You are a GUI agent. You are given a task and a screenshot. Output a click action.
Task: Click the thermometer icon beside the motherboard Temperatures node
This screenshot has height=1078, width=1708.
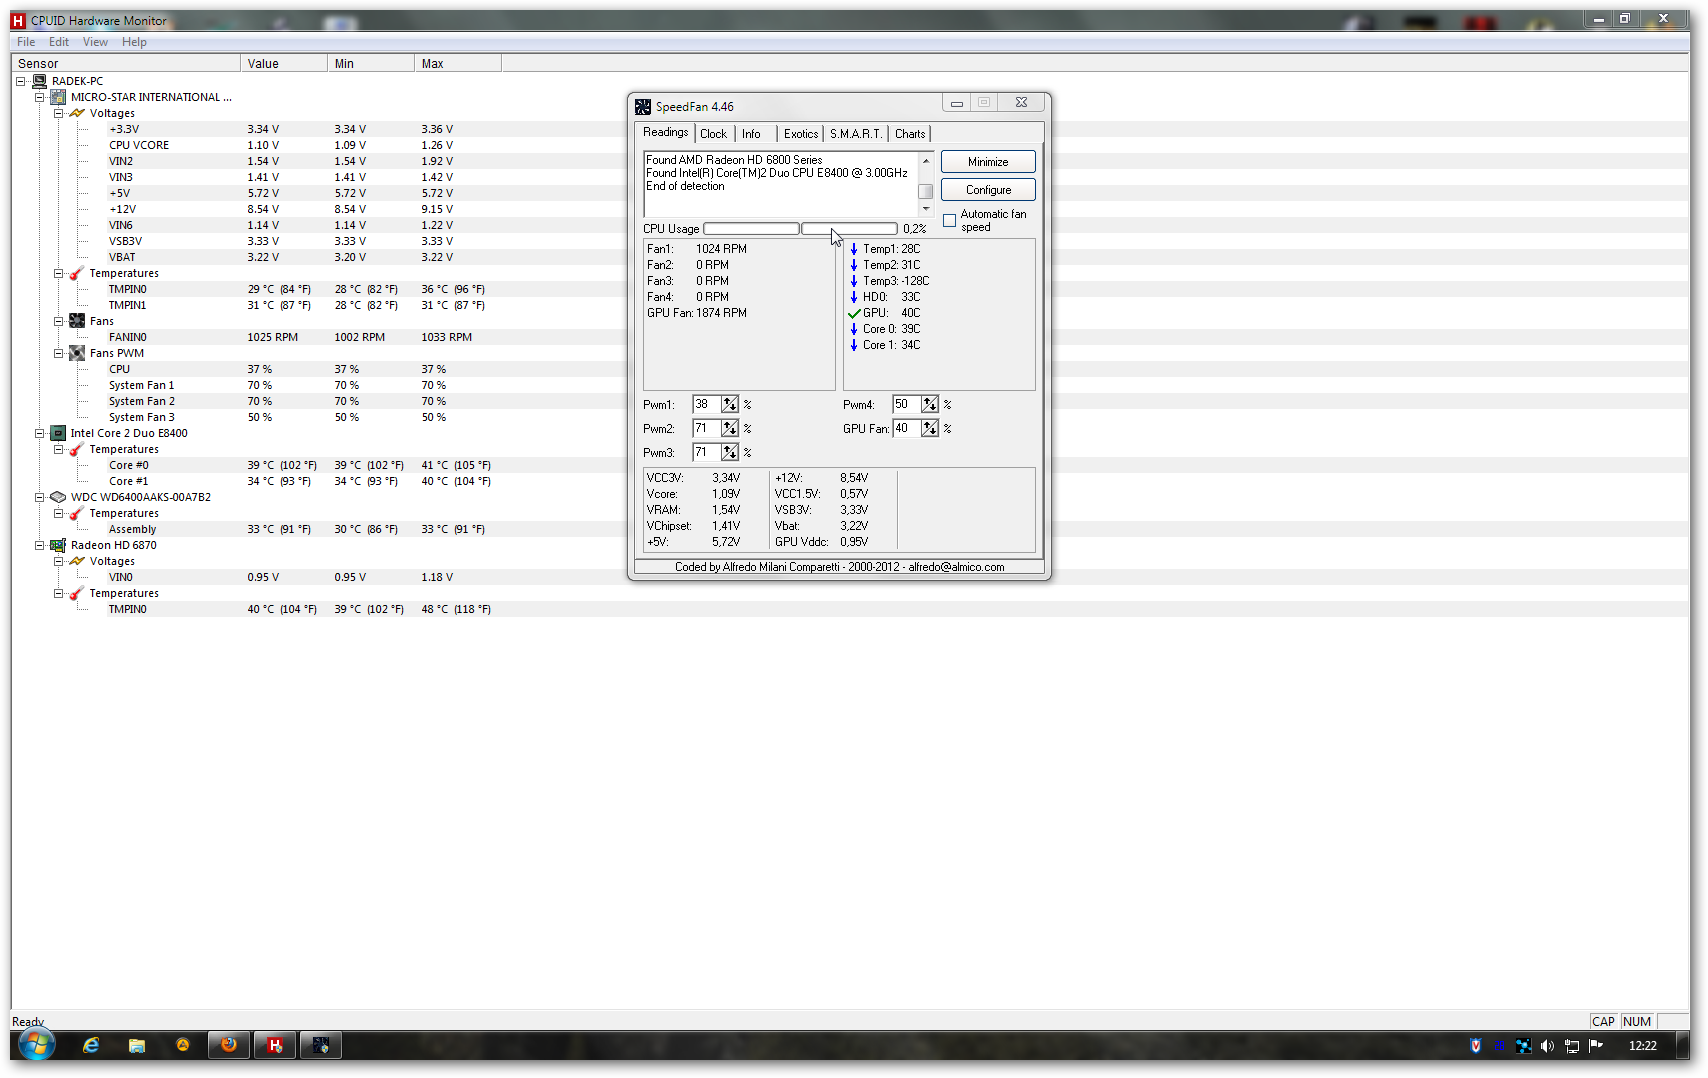(x=77, y=273)
